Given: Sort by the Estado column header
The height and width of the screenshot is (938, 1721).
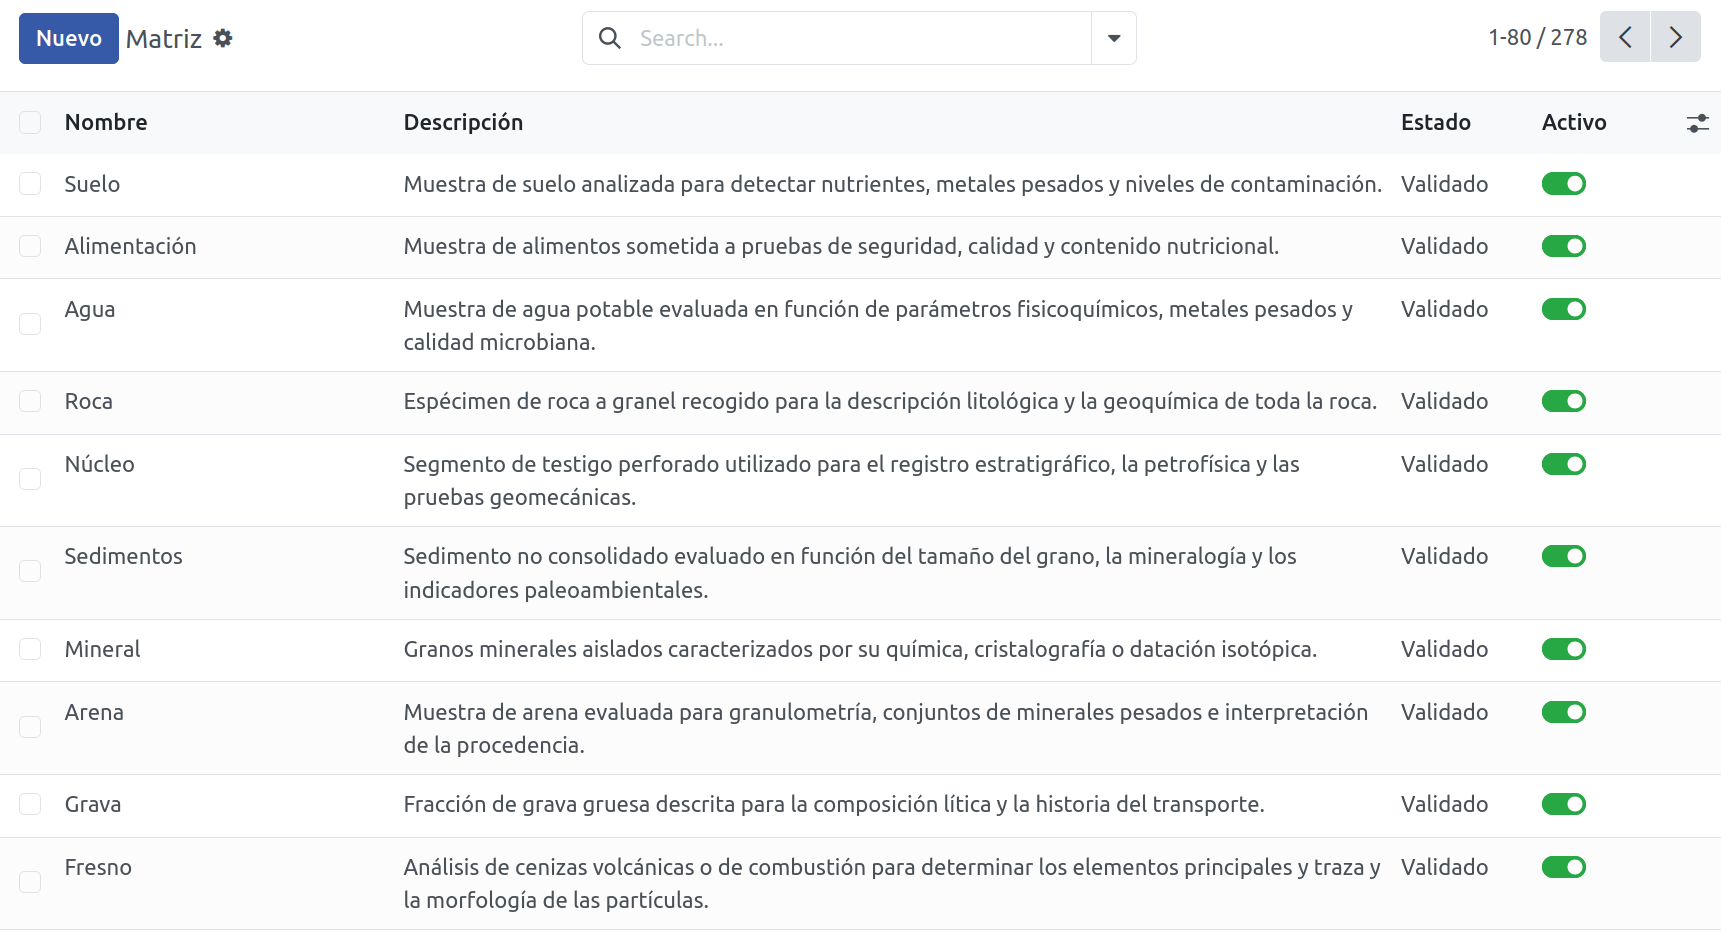Looking at the screenshot, I should click(x=1436, y=122).
